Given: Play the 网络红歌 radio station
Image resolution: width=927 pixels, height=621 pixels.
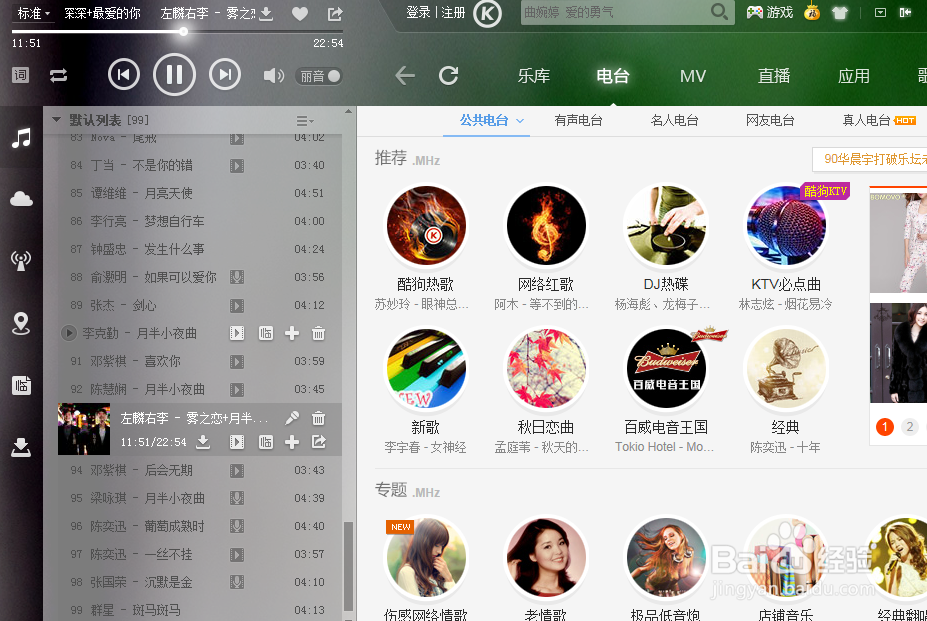Looking at the screenshot, I should pos(546,226).
